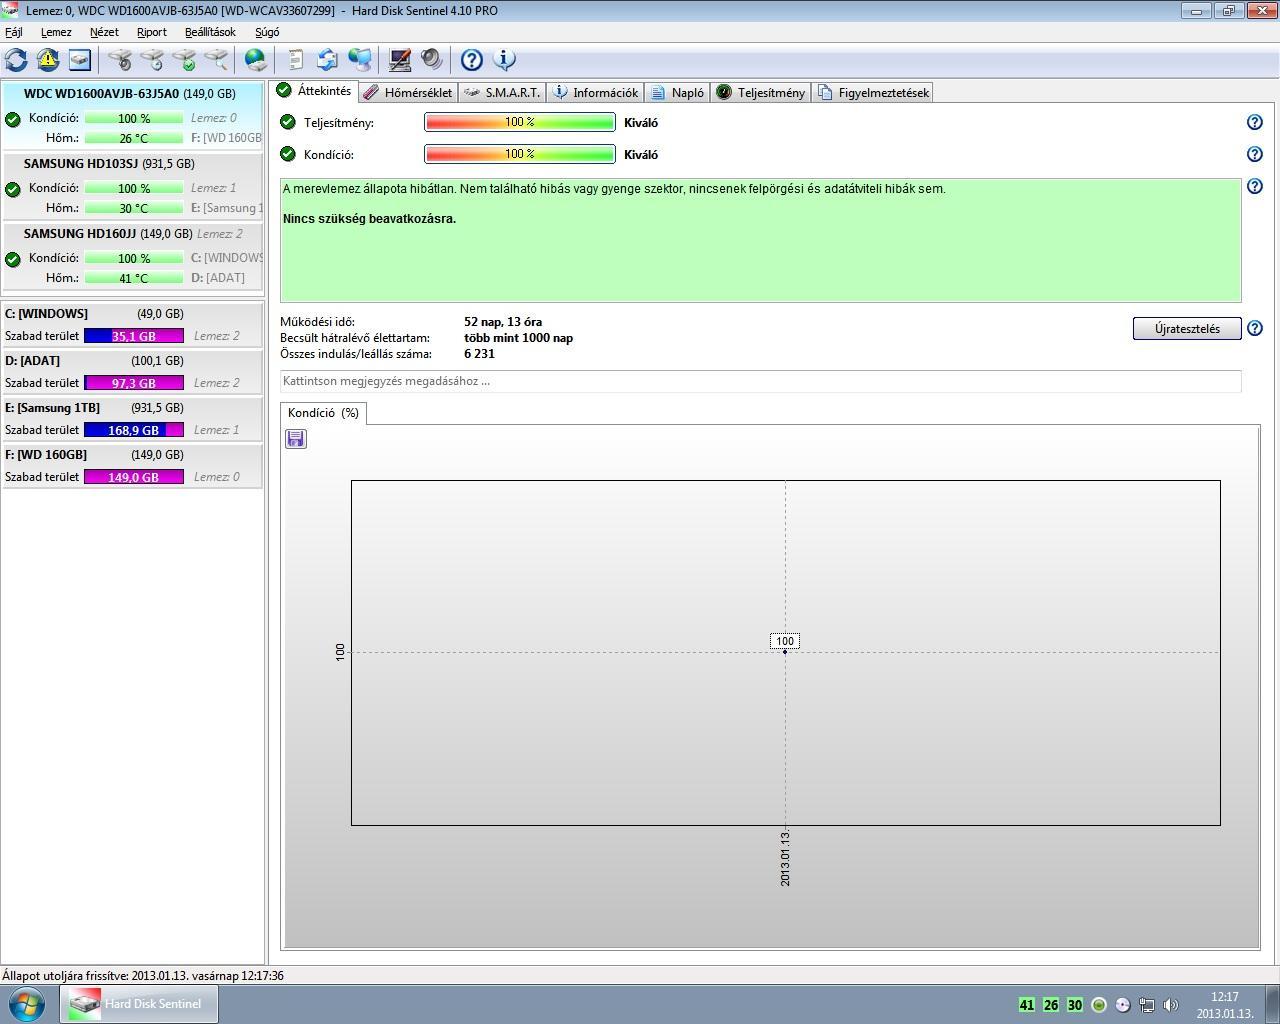The width and height of the screenshot is (1280, 1024).
Task: Click the hard disk panel toolbar icon
Action: point(80,60)
